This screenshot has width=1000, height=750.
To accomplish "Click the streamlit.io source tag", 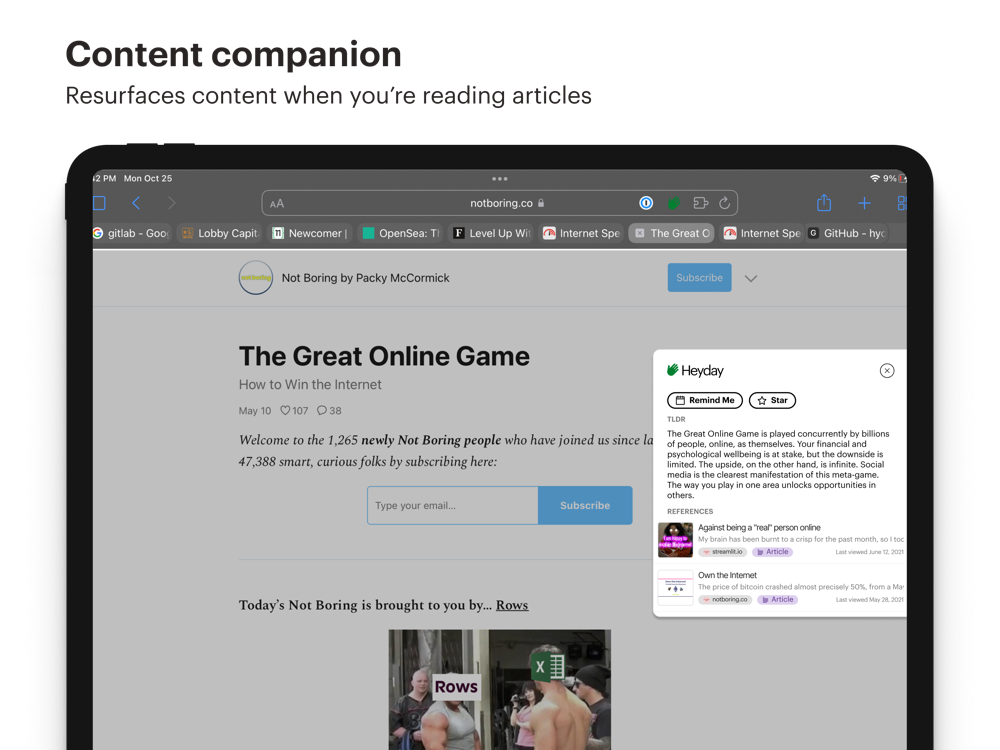I will click(722, 552).
